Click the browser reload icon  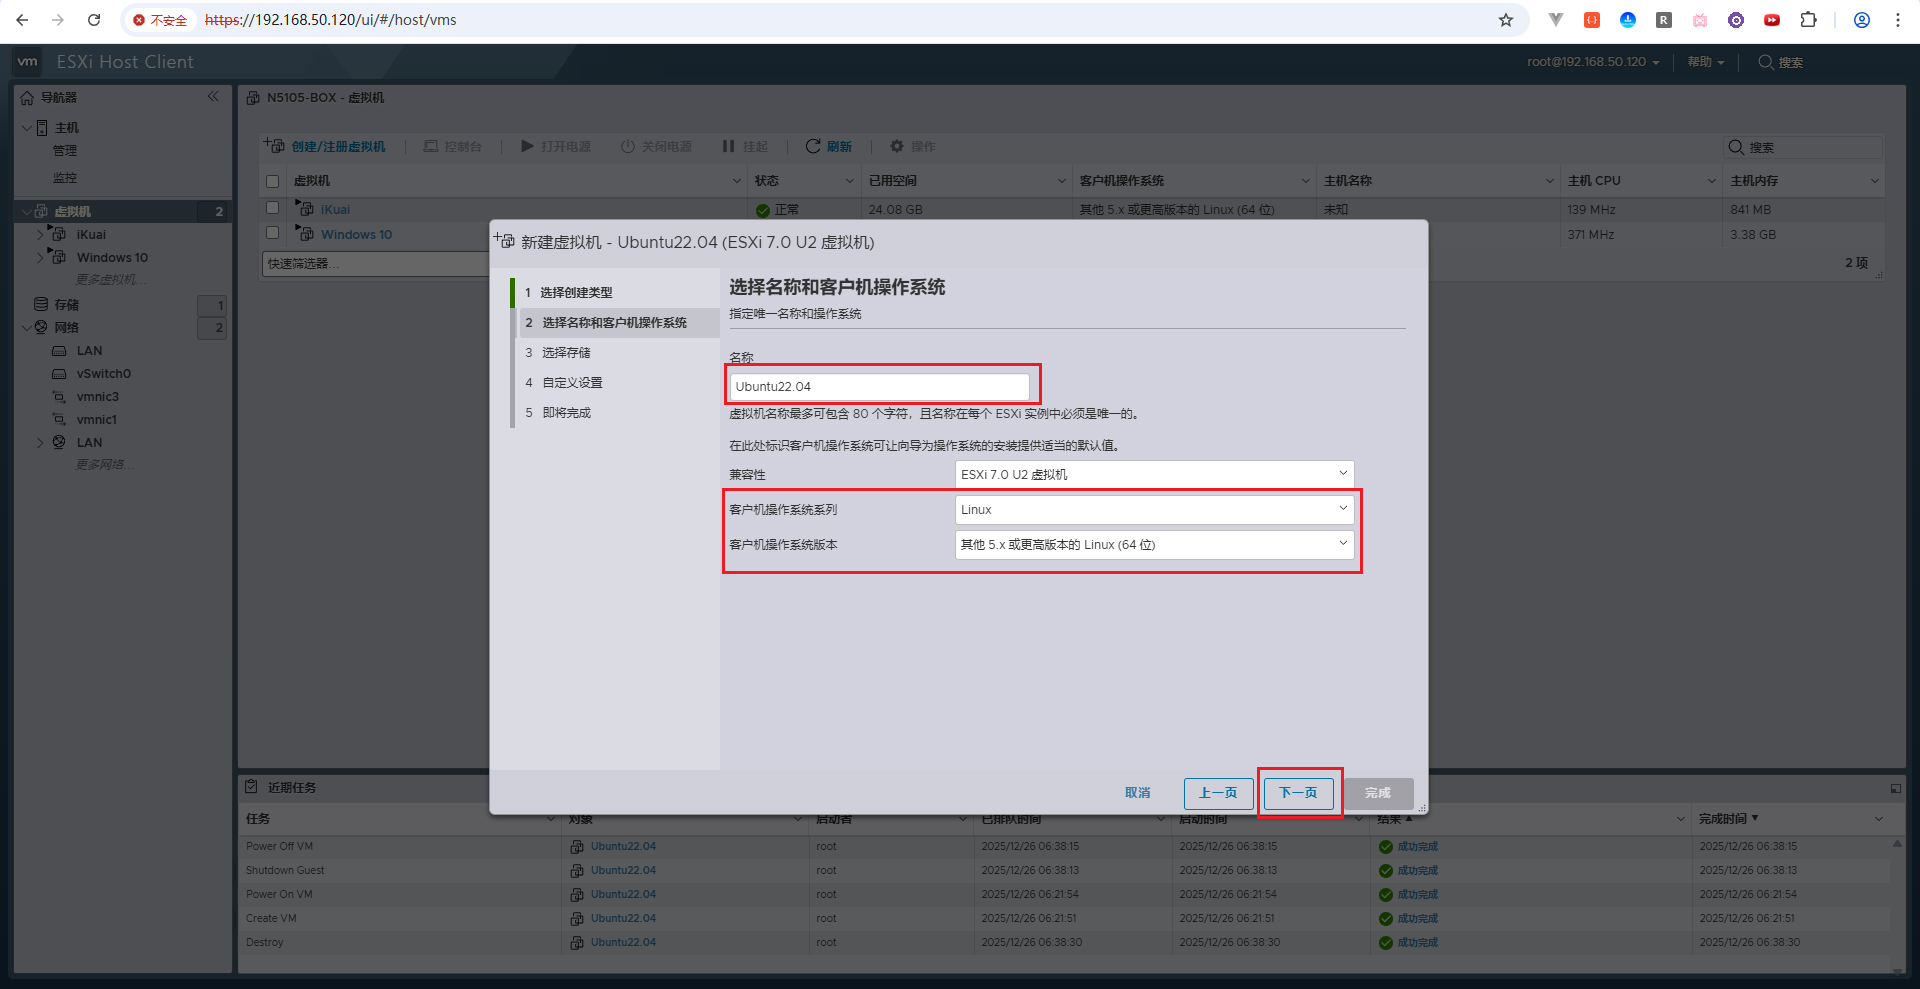94,20
